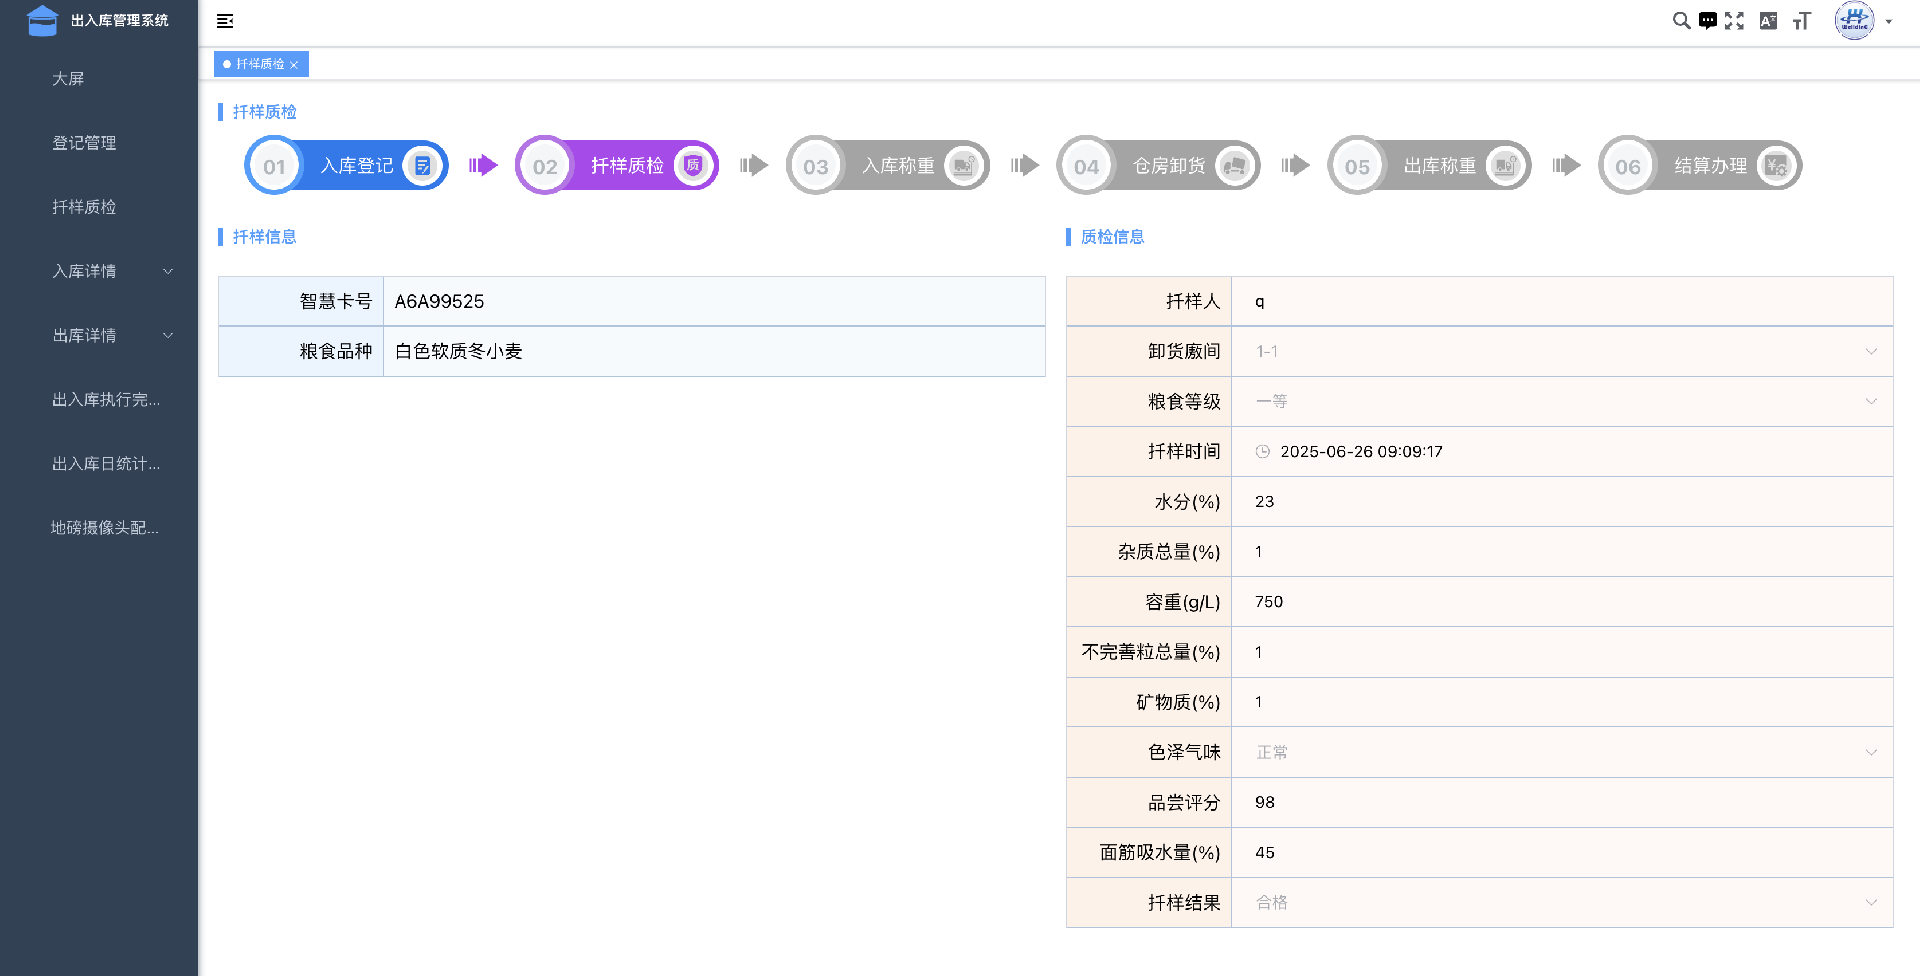
Task: Click the 仓房卸货 truck icon
Action: pos(1235,166)
